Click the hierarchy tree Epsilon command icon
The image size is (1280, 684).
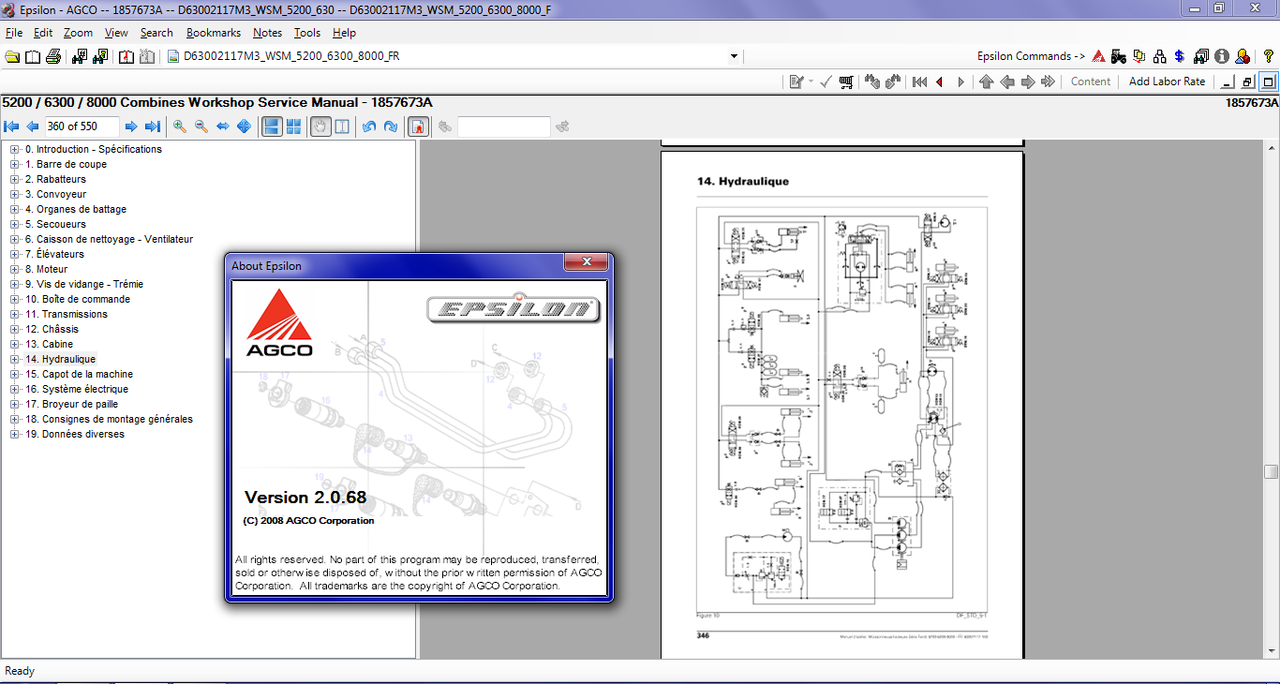point(1160,56)
